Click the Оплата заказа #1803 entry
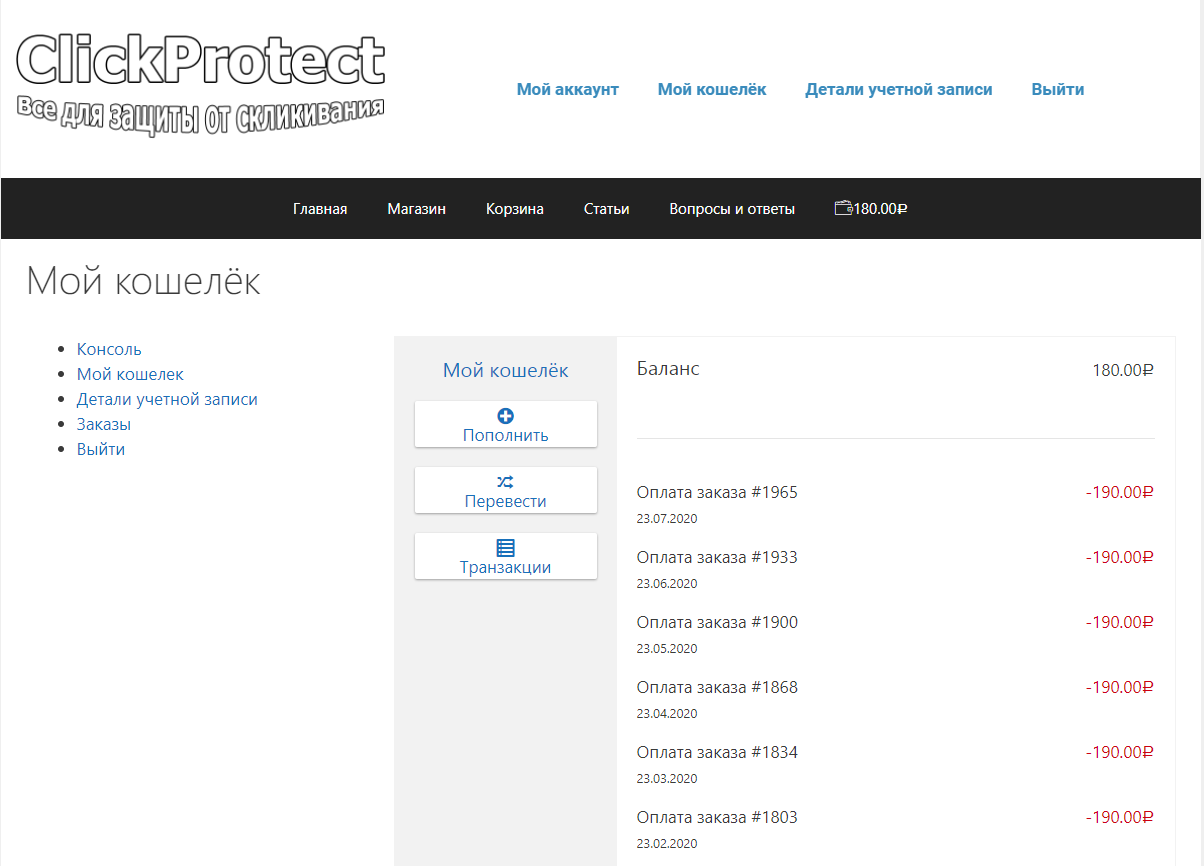 pyautogui.click(x=717, y=817)
